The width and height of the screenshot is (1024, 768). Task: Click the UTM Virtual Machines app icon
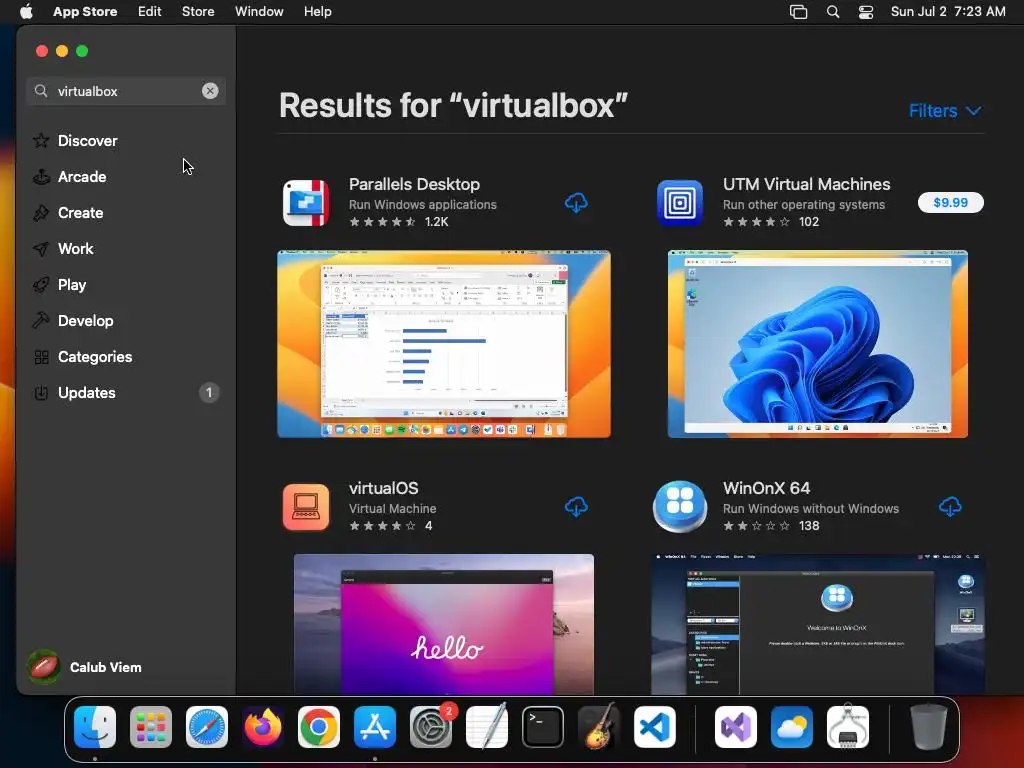pyautogui.click(x=680, y=203)
